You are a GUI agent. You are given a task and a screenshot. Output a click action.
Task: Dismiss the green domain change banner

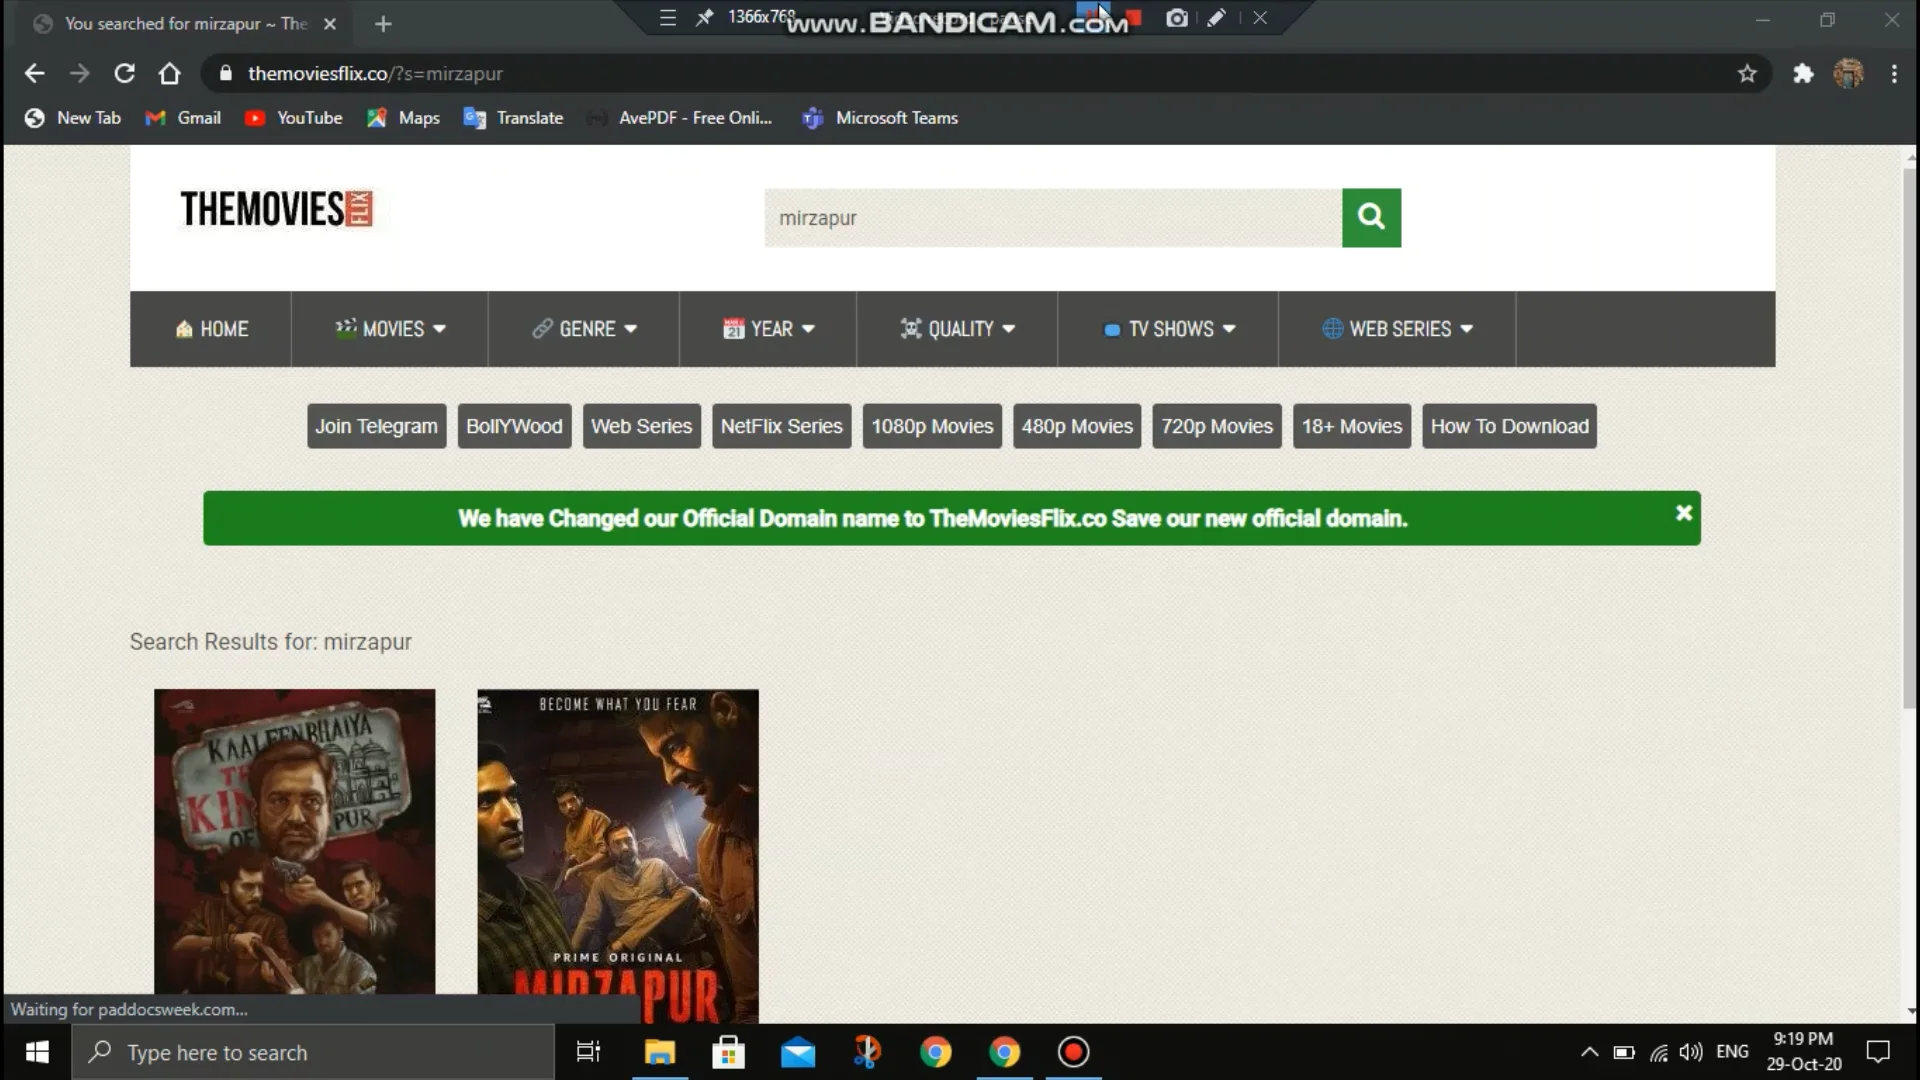[x=1684, y=513]
